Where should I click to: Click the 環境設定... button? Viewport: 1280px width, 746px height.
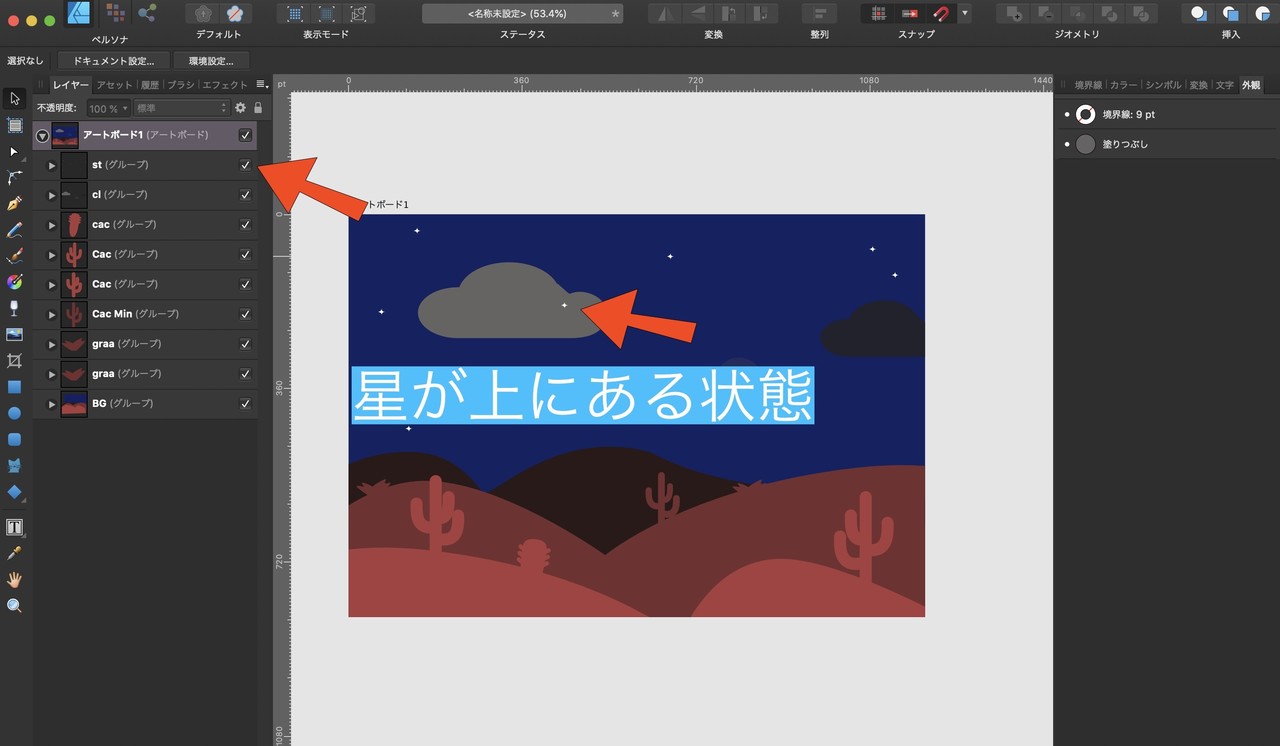pos(212,61)
